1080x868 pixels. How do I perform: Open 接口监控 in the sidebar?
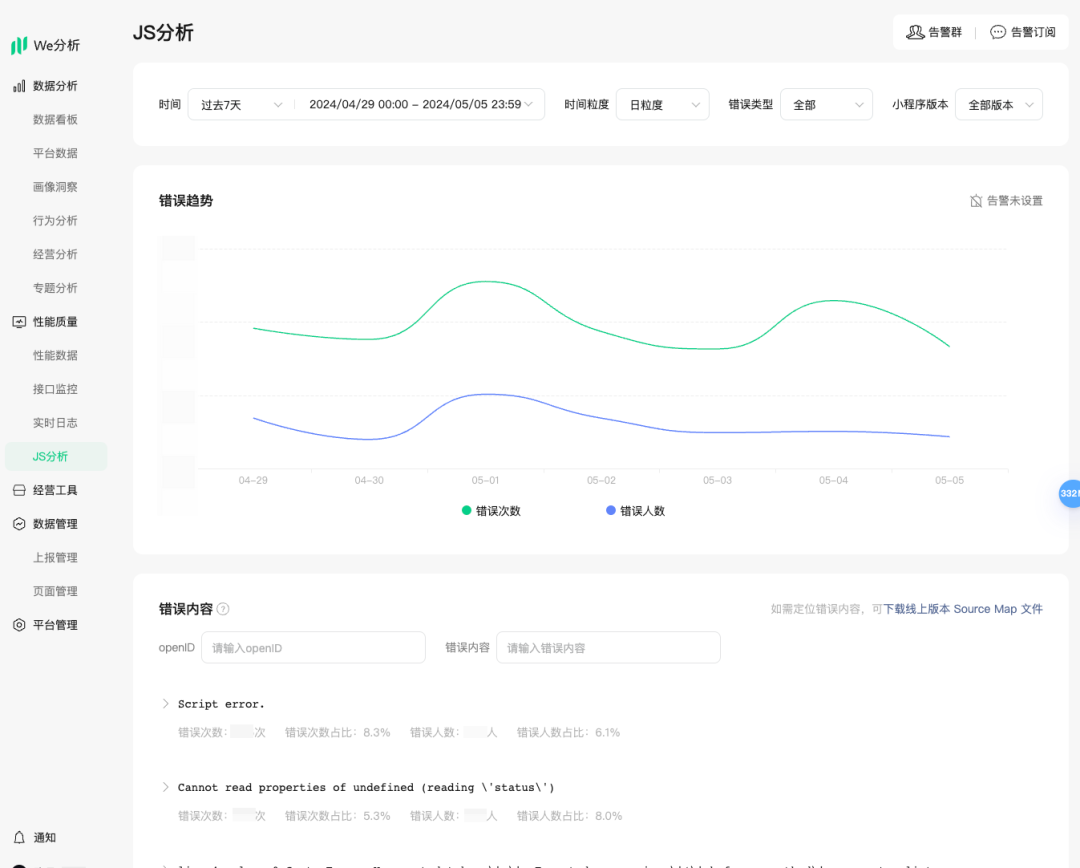[55, 389]
